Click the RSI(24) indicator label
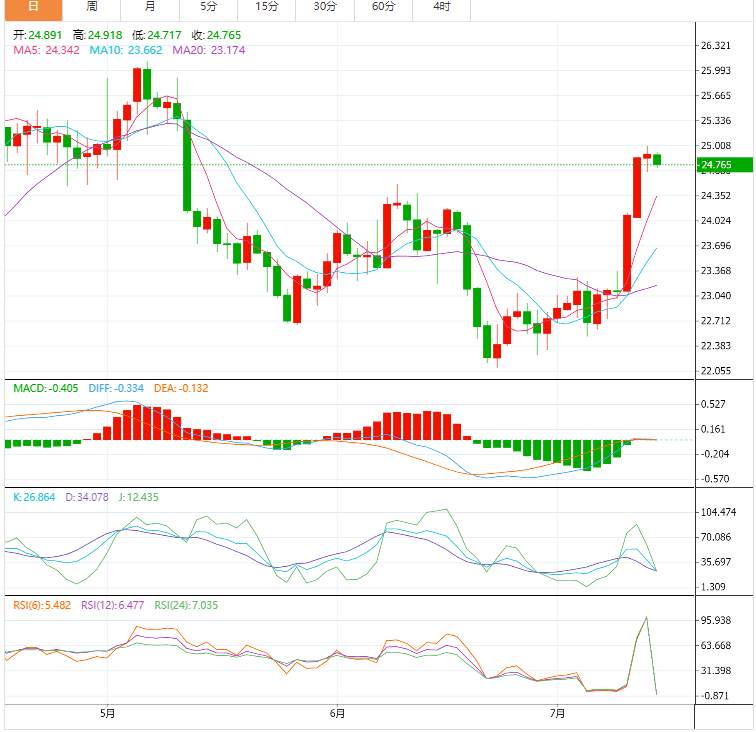This screenshot has height=732, width=756. pyautogui.click(x=188, y=605)
